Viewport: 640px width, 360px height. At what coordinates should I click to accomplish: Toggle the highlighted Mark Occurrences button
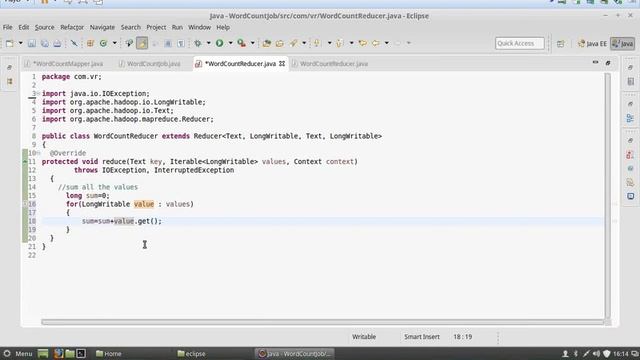tap(142, 43)
